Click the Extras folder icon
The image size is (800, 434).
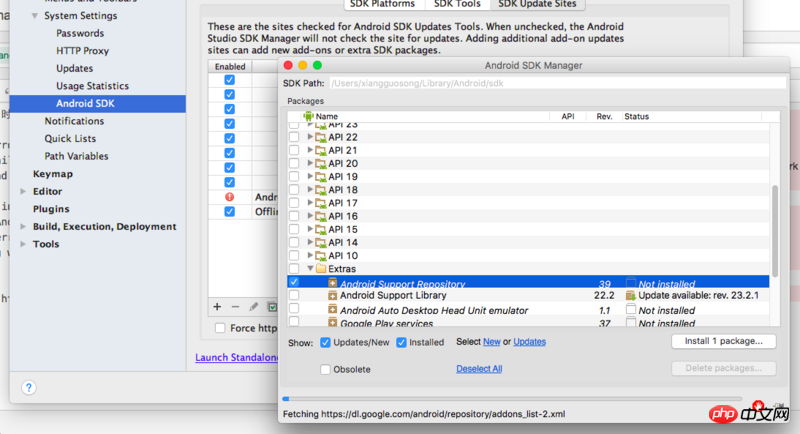point(321,269)
